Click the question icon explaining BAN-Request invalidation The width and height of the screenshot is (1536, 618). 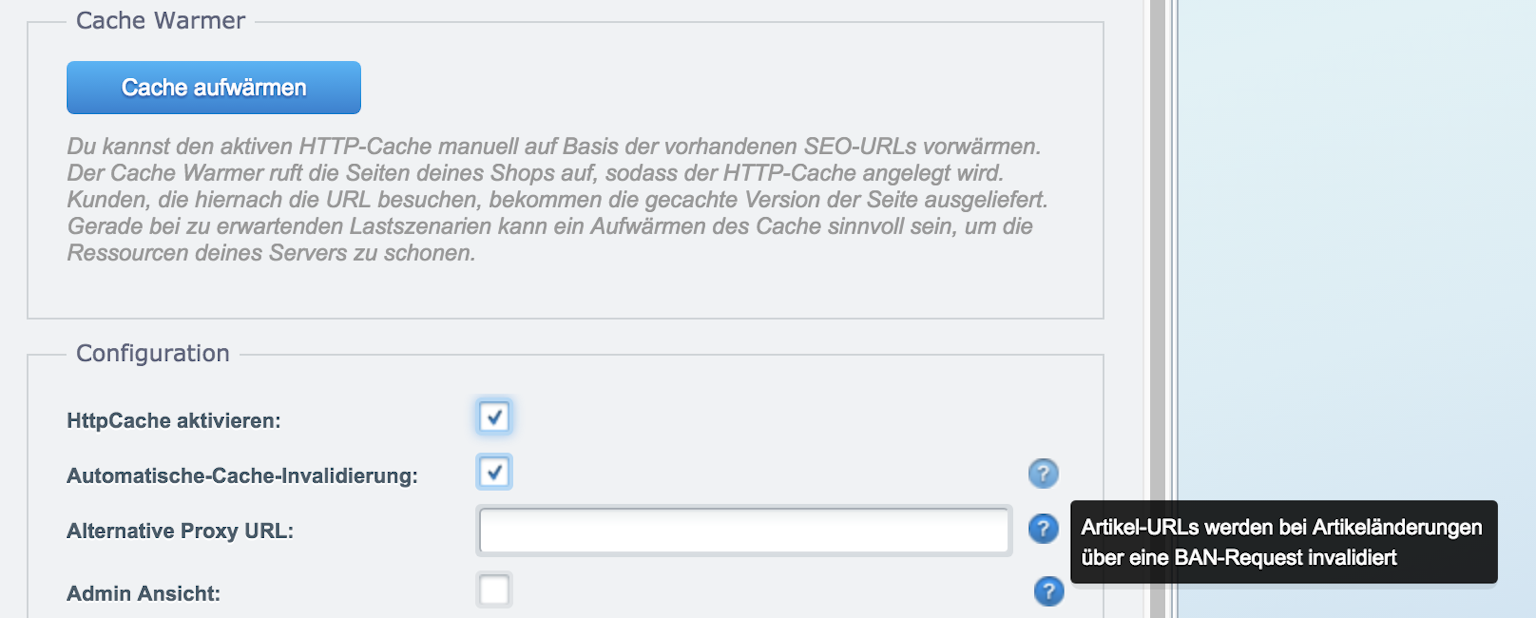[x=1043, y=473]
